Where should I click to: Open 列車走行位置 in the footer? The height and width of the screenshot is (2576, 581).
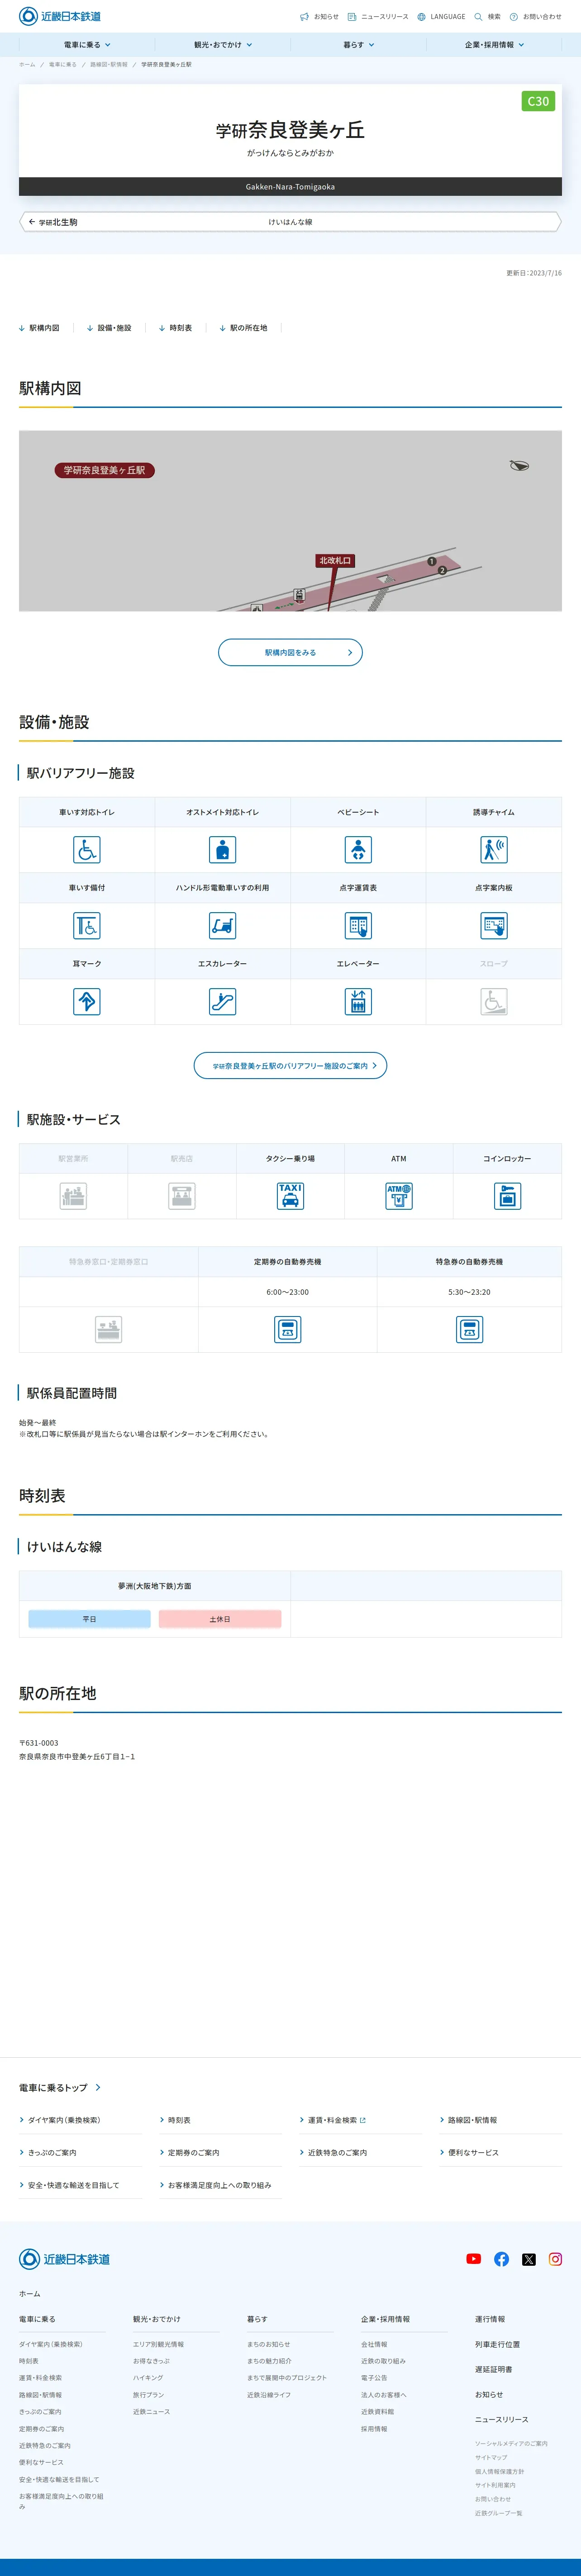point(497,2344)
